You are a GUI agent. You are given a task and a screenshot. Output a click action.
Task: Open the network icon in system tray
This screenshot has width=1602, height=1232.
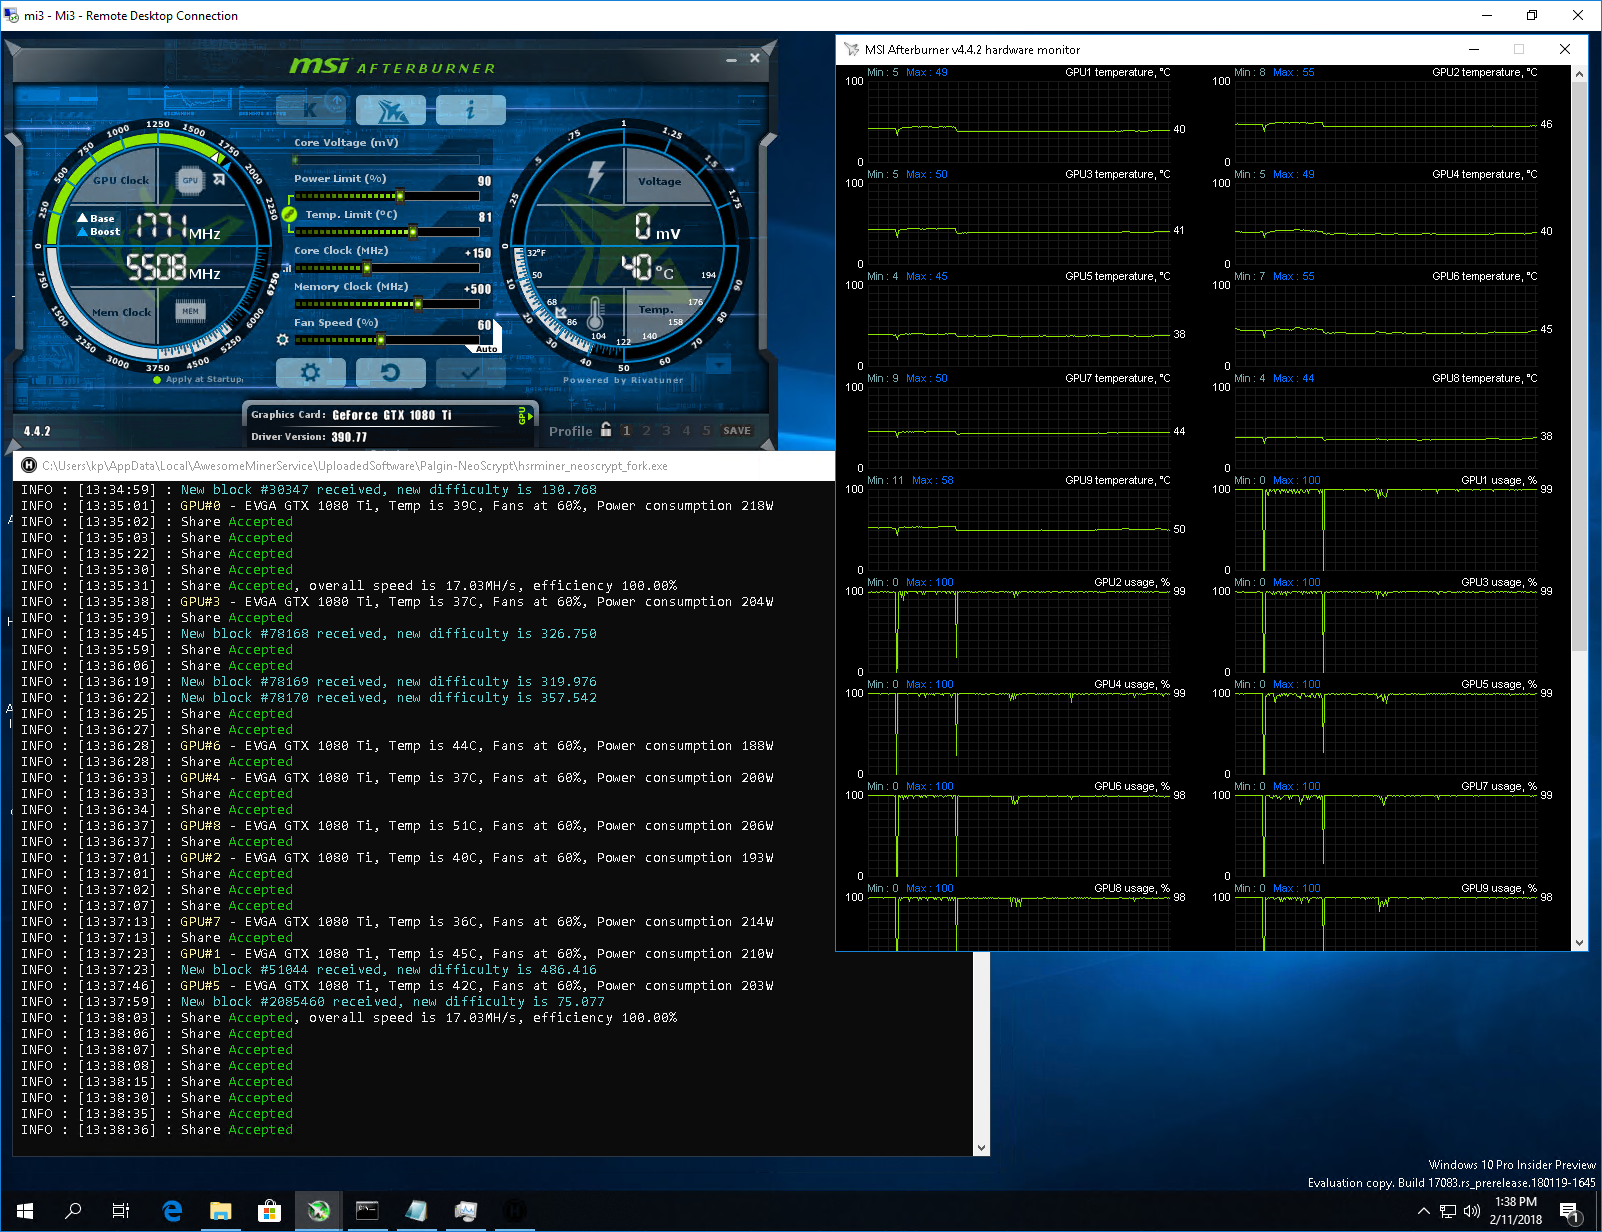click(x=1447, y=1211)
